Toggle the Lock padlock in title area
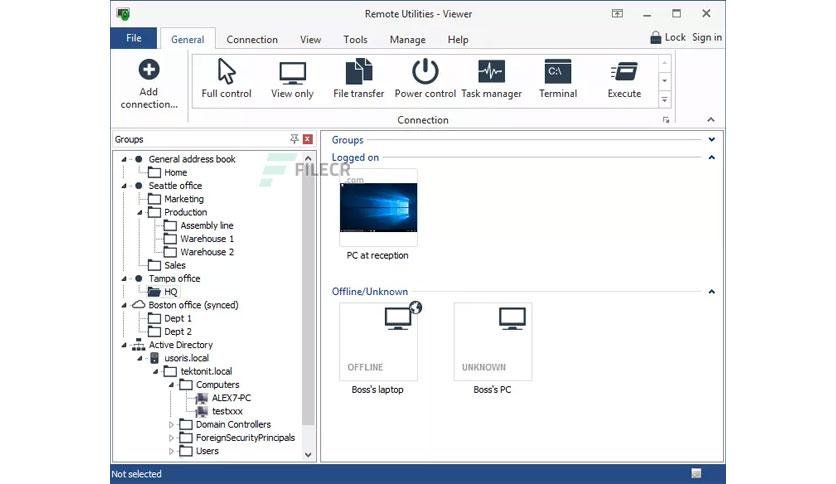 pos(656,37)
